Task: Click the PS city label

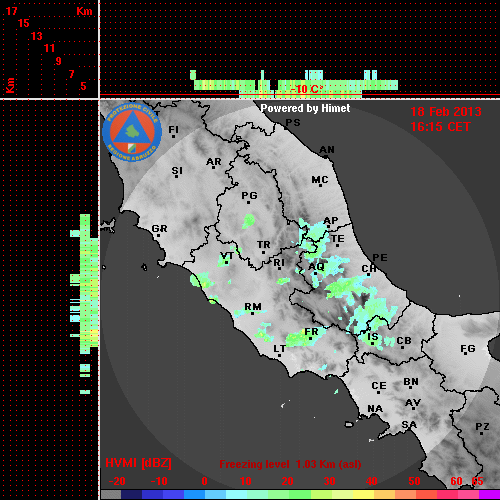Action: point(293,123)
